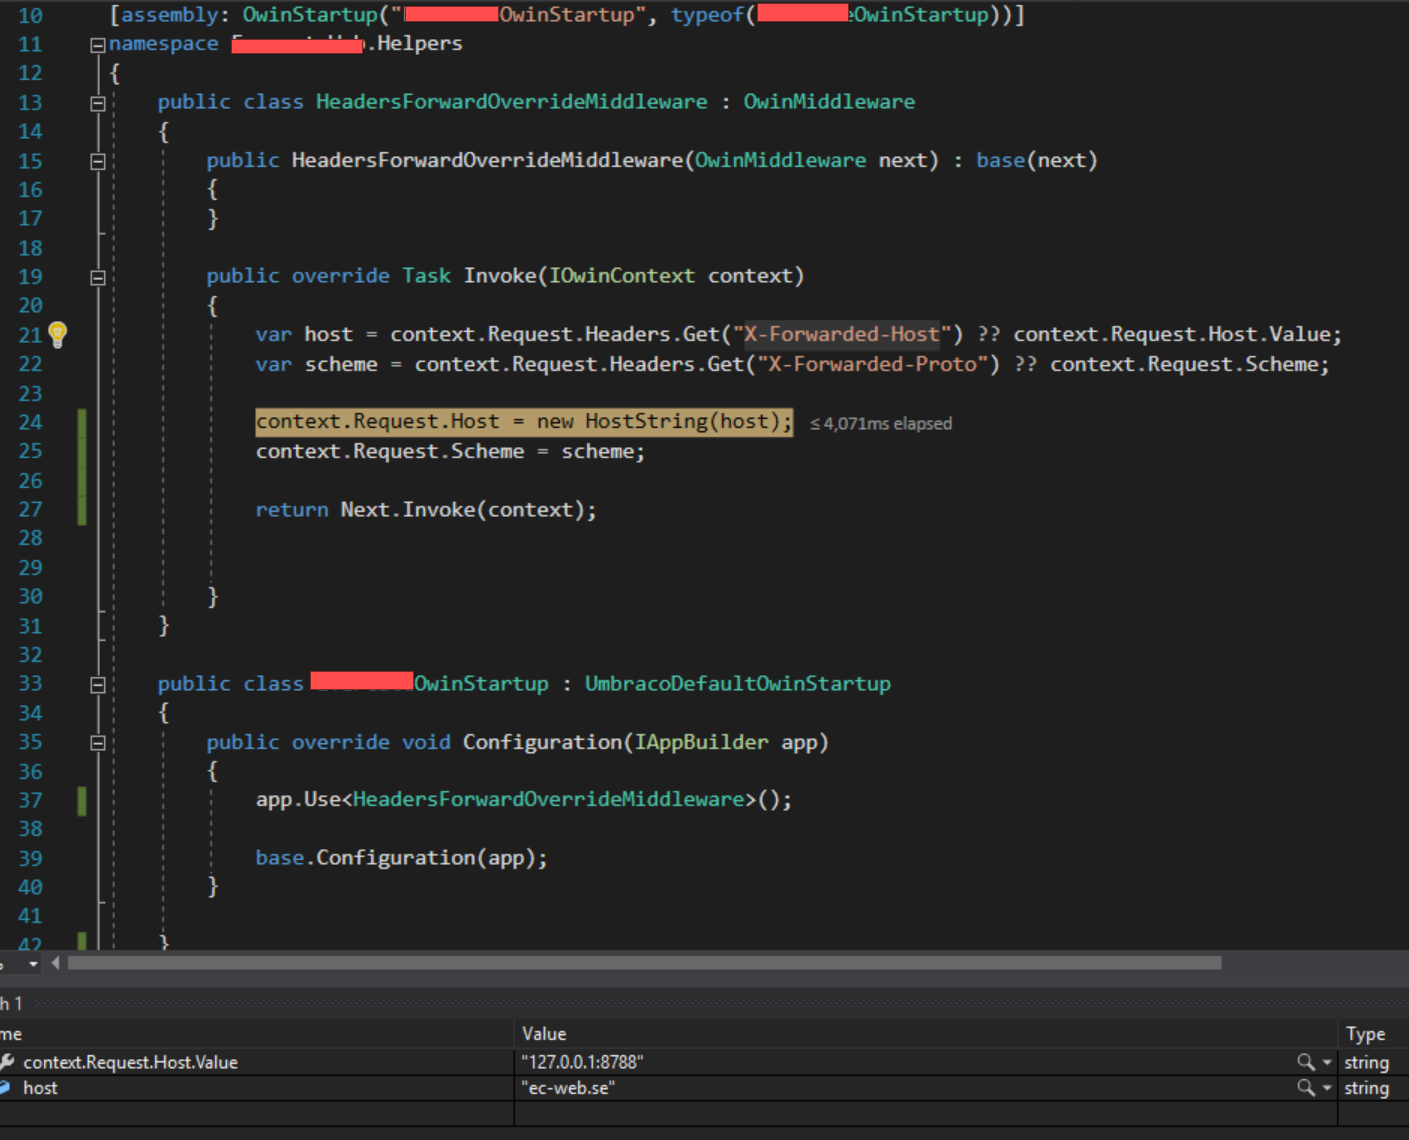Click IOwinContext parameter type on line 19
Screen dimensions: 1409x1140
pos(622,276)
